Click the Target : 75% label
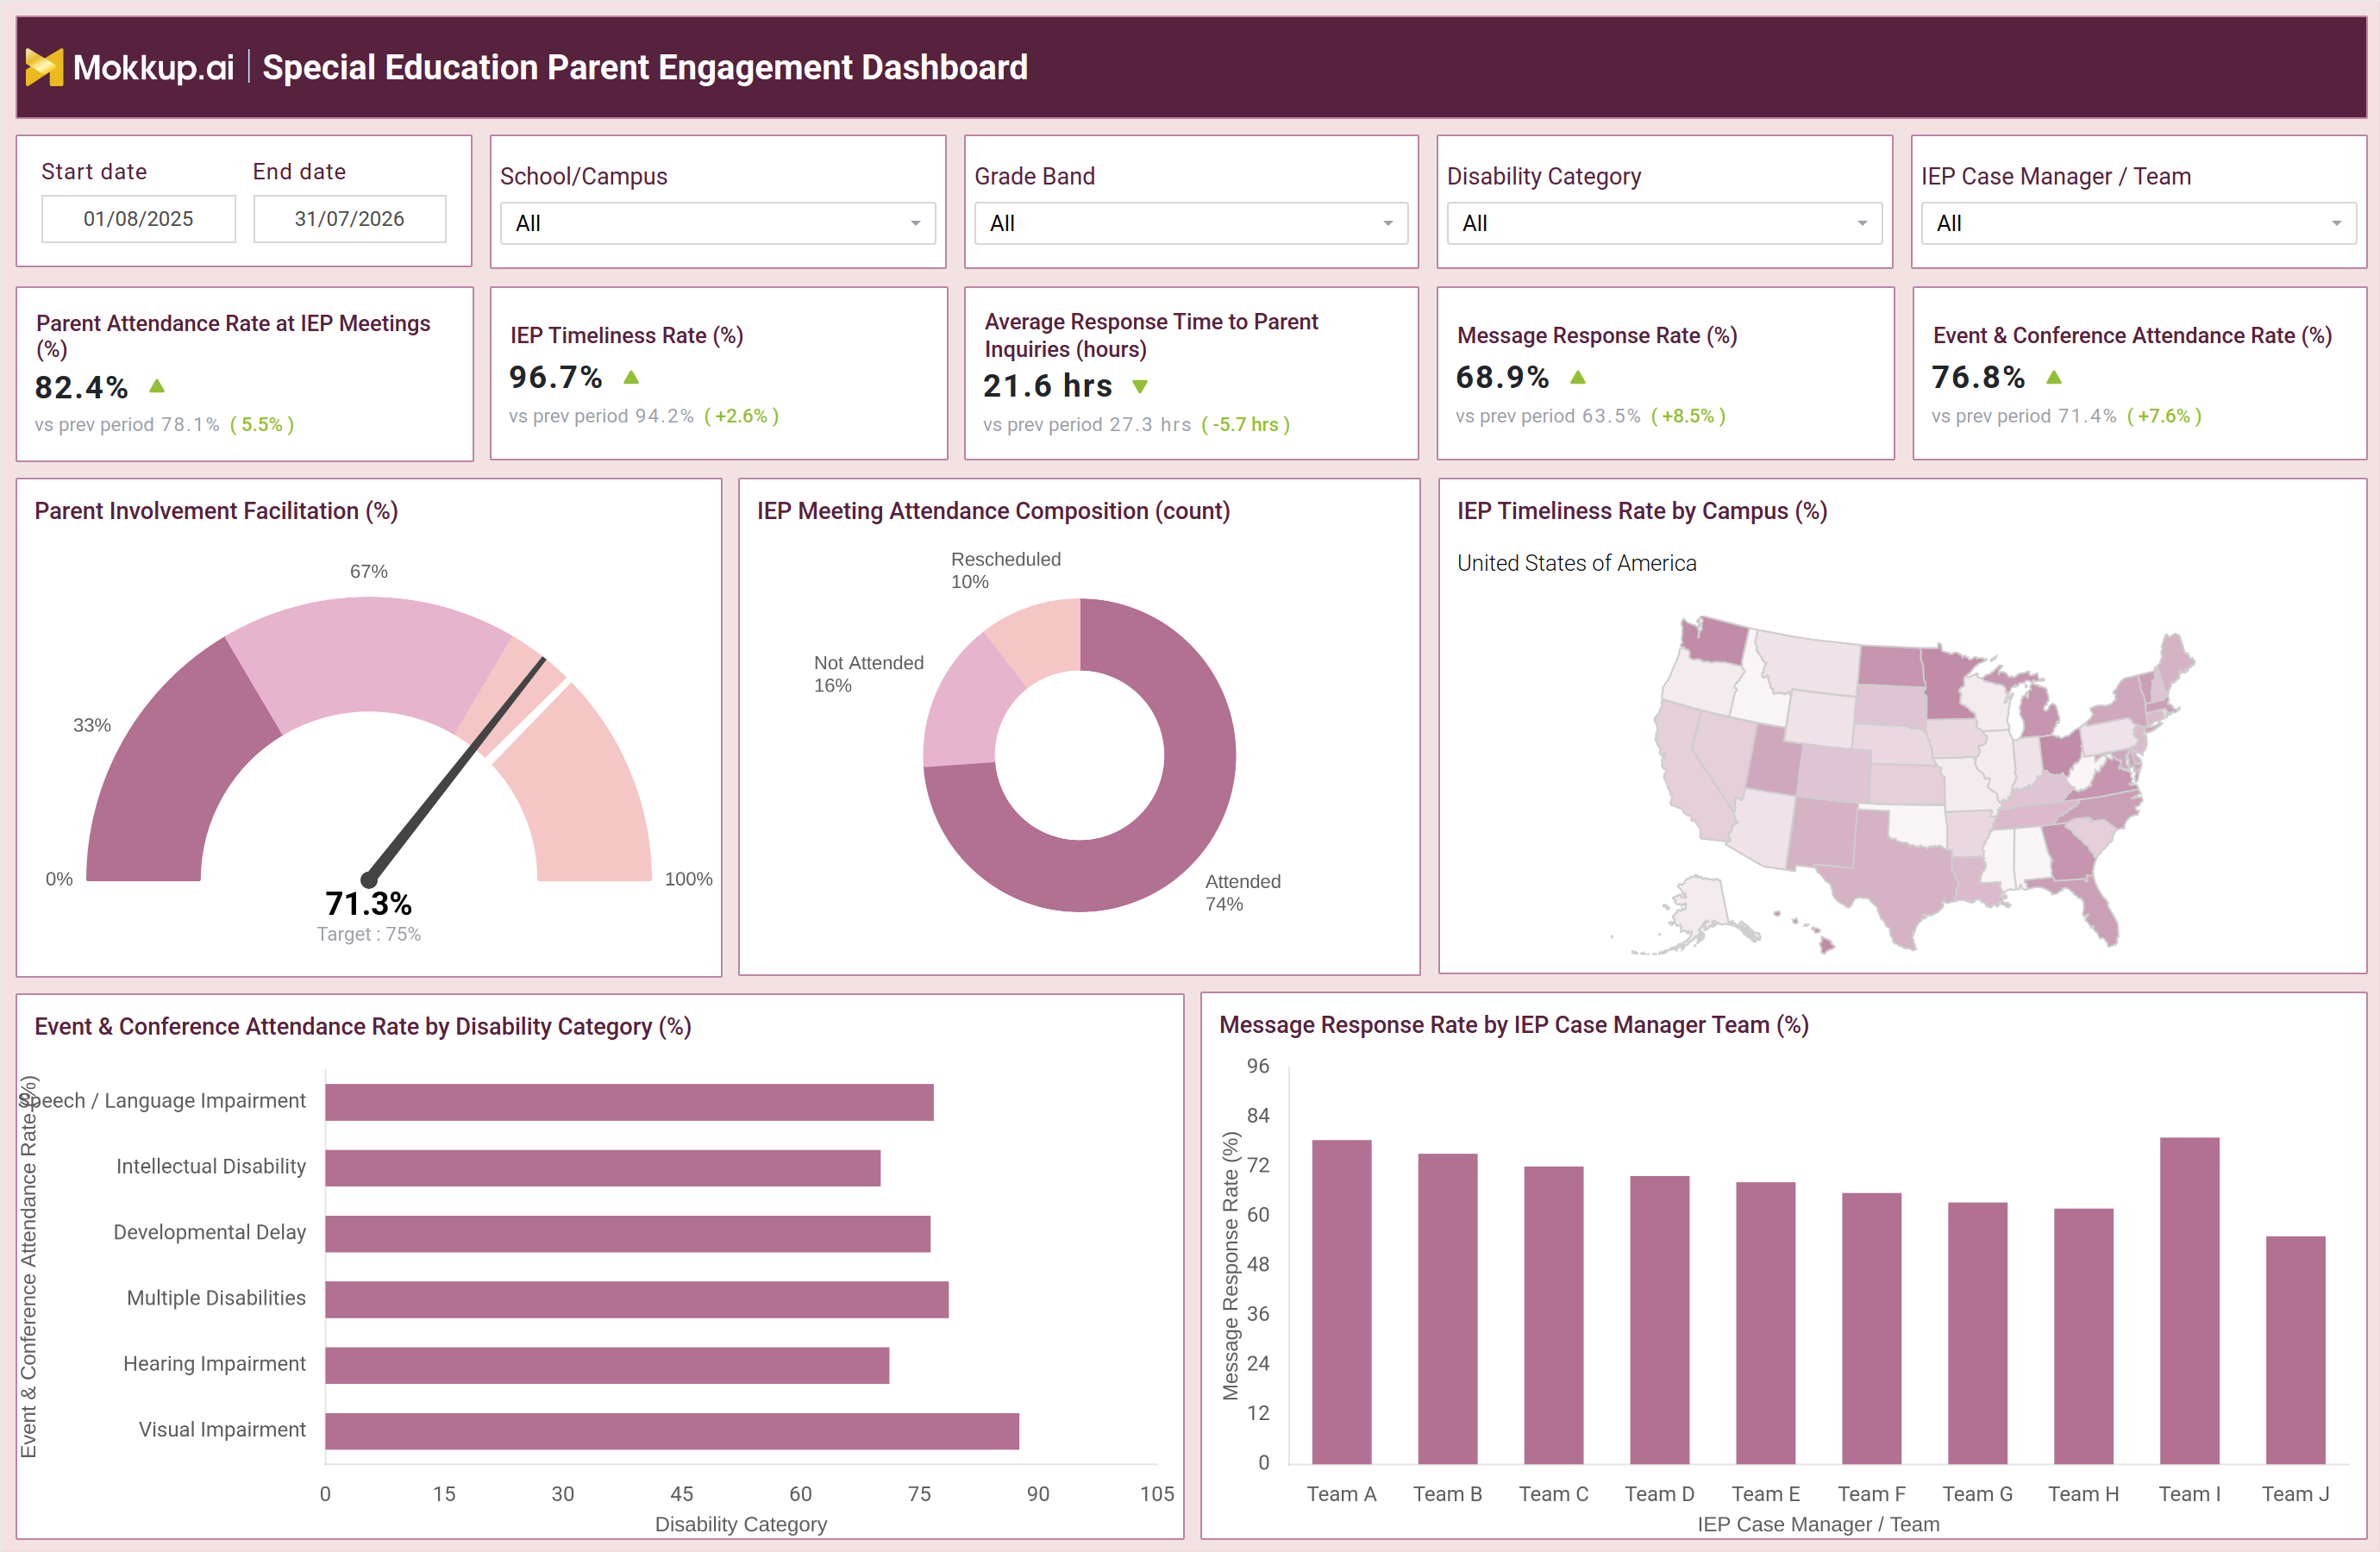This screenshot has width=2380, height=1552. coord(369,934)
